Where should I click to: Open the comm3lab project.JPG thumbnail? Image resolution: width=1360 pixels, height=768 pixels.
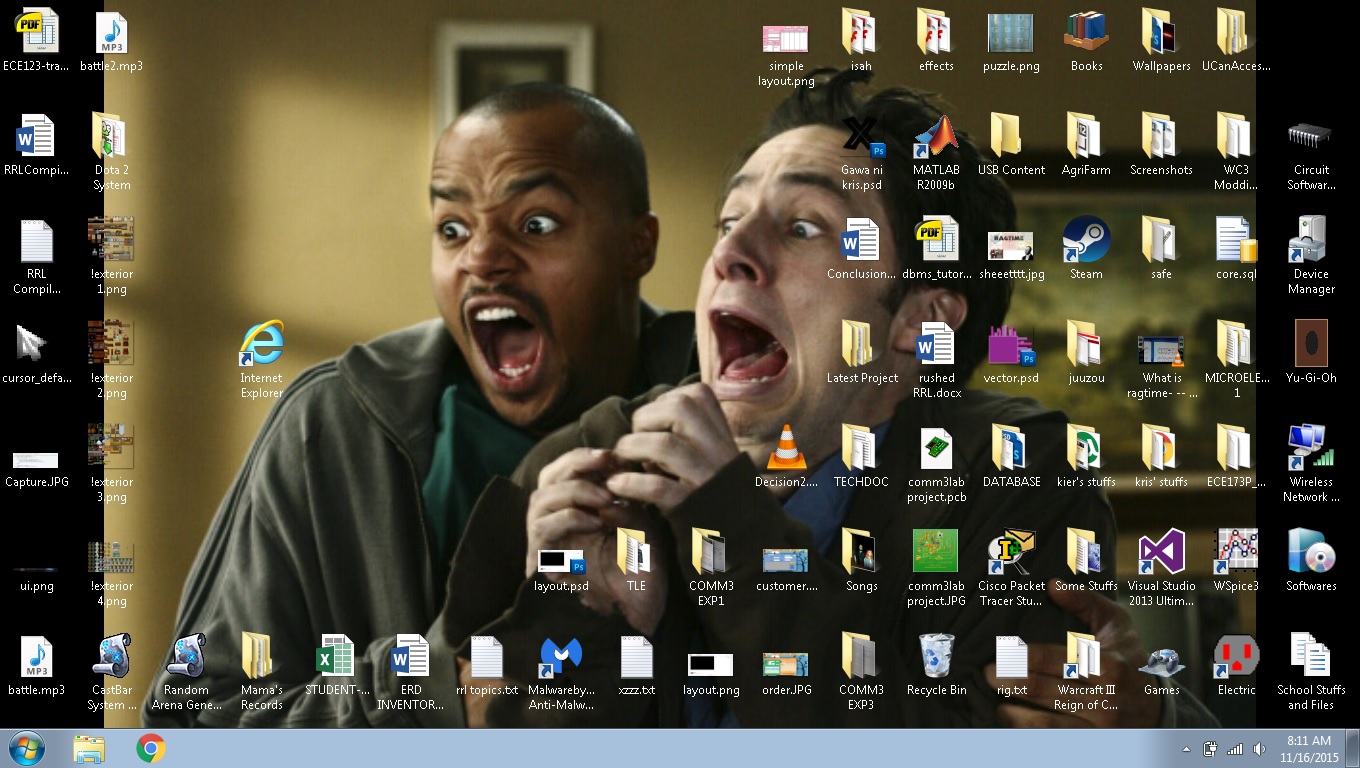click(x=936, y=551)
